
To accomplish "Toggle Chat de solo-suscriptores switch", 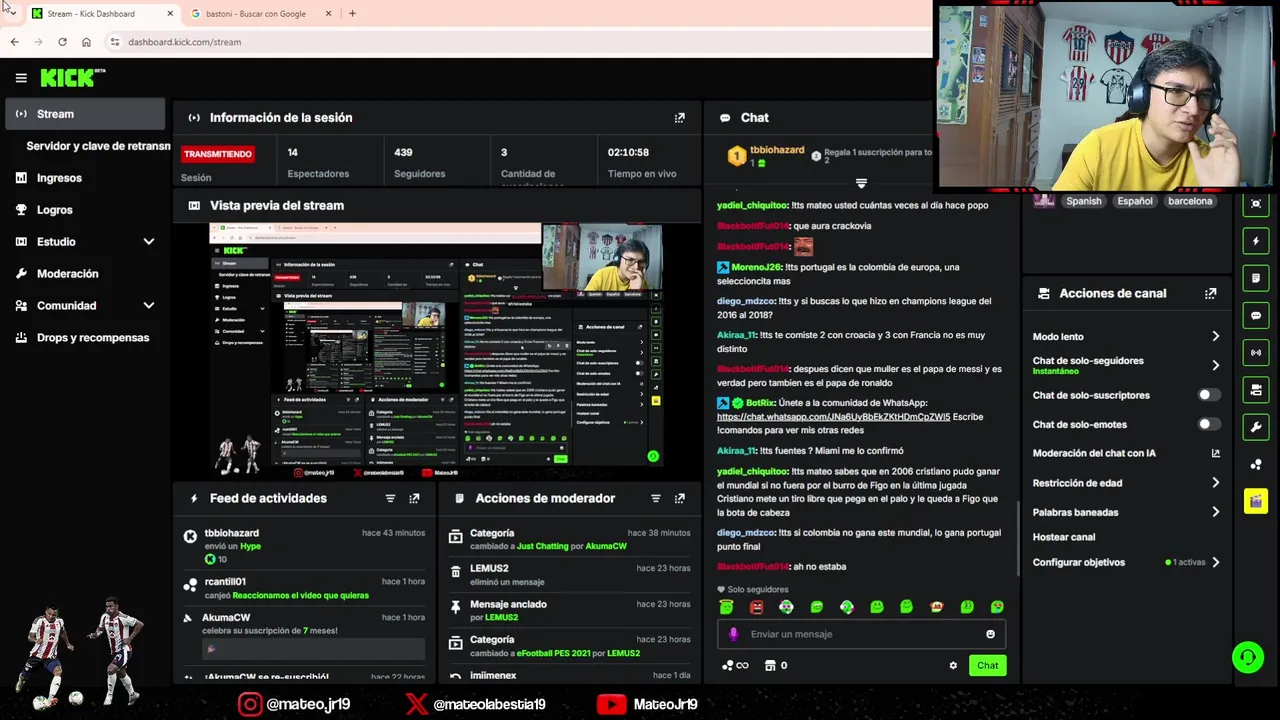I will click(x=1209, y=395).
